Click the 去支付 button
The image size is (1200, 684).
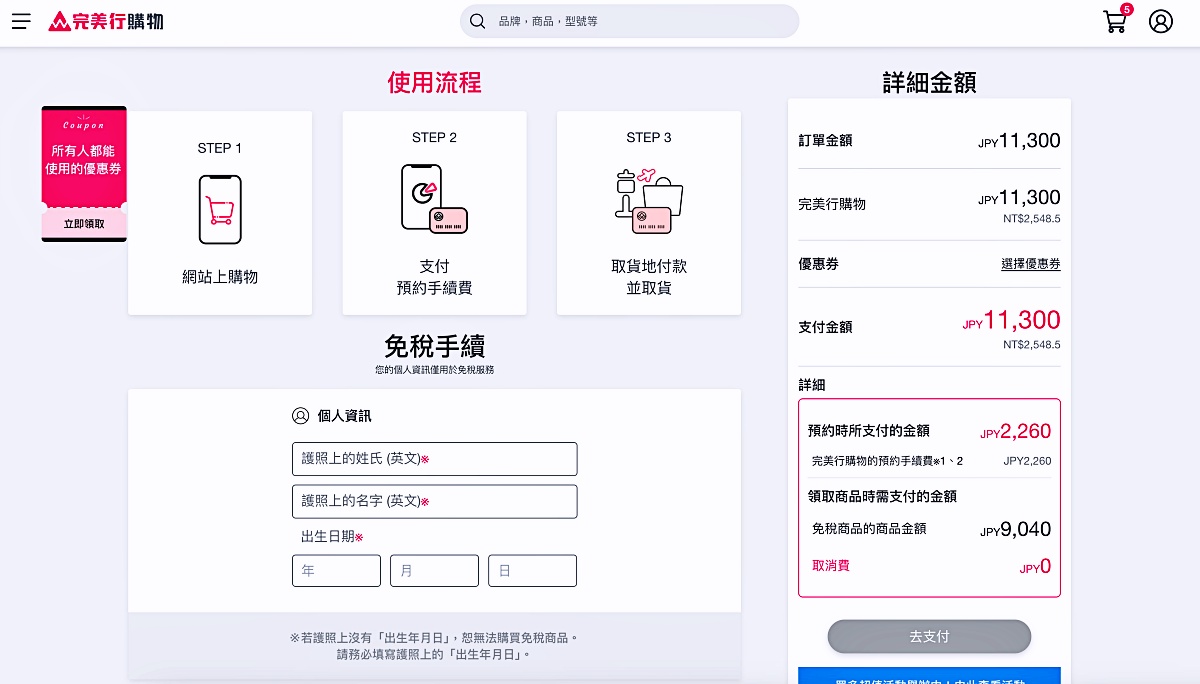pyautogui.click(x=929, y=636)
